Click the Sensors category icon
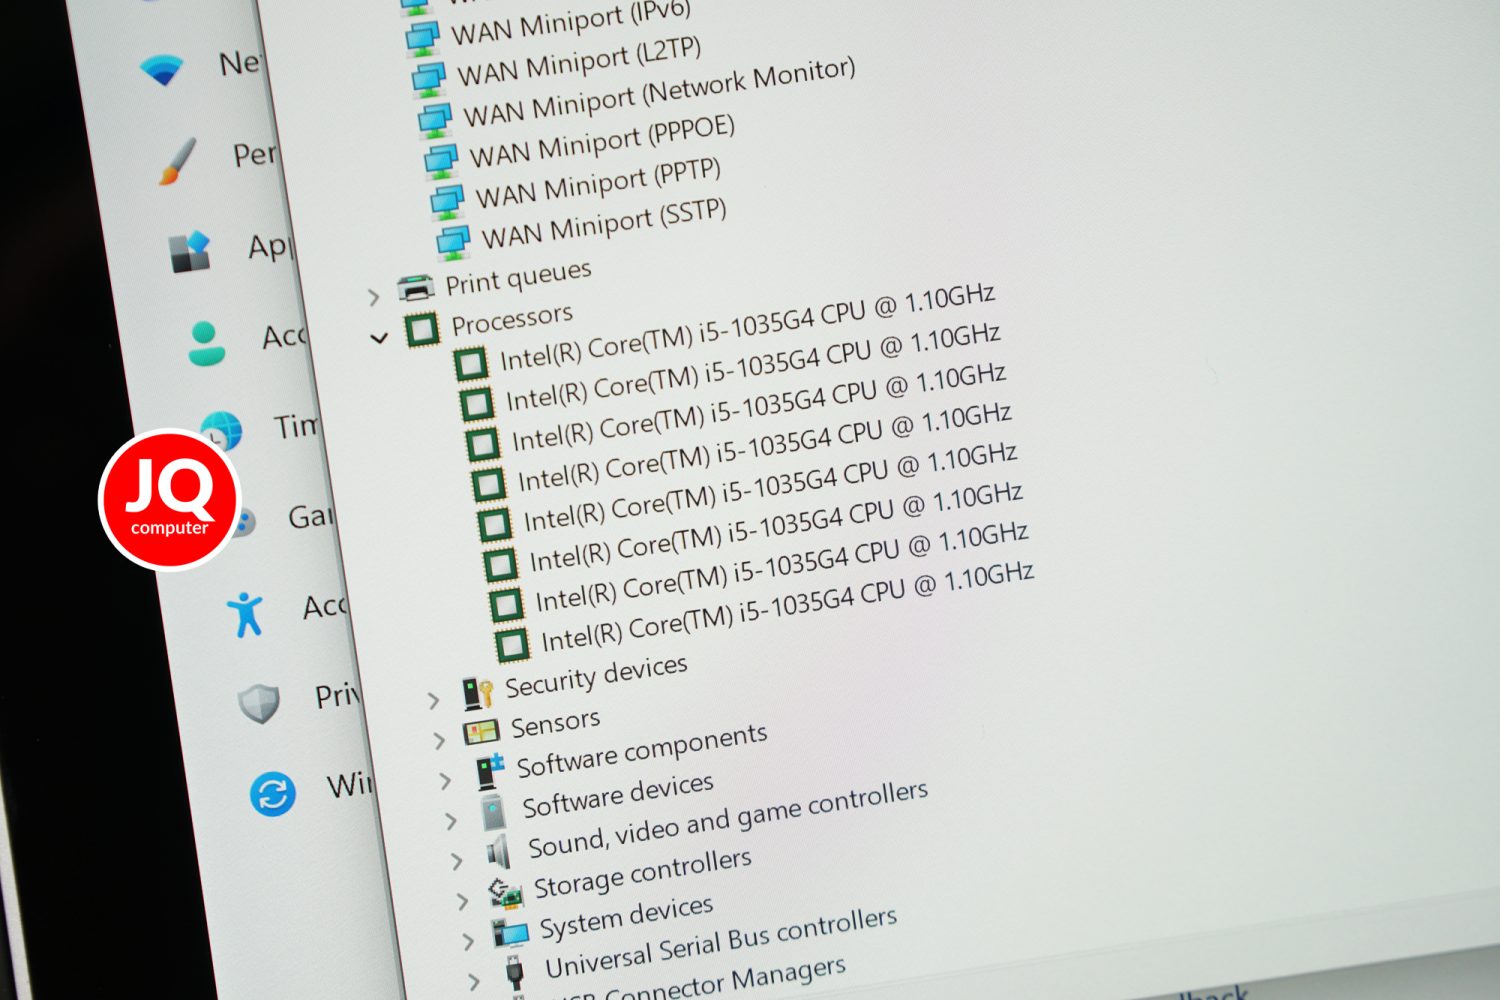 (482, 732)
